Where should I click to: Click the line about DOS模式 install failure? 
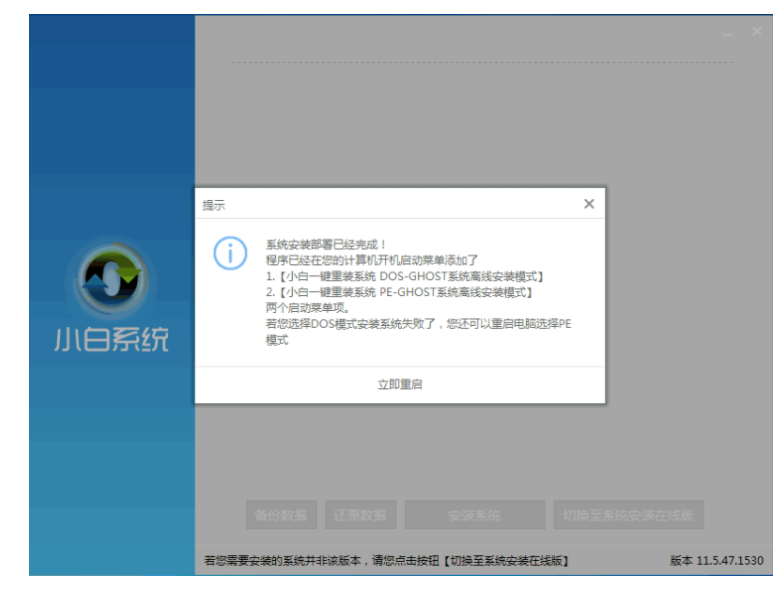click(x=417, y=324)
